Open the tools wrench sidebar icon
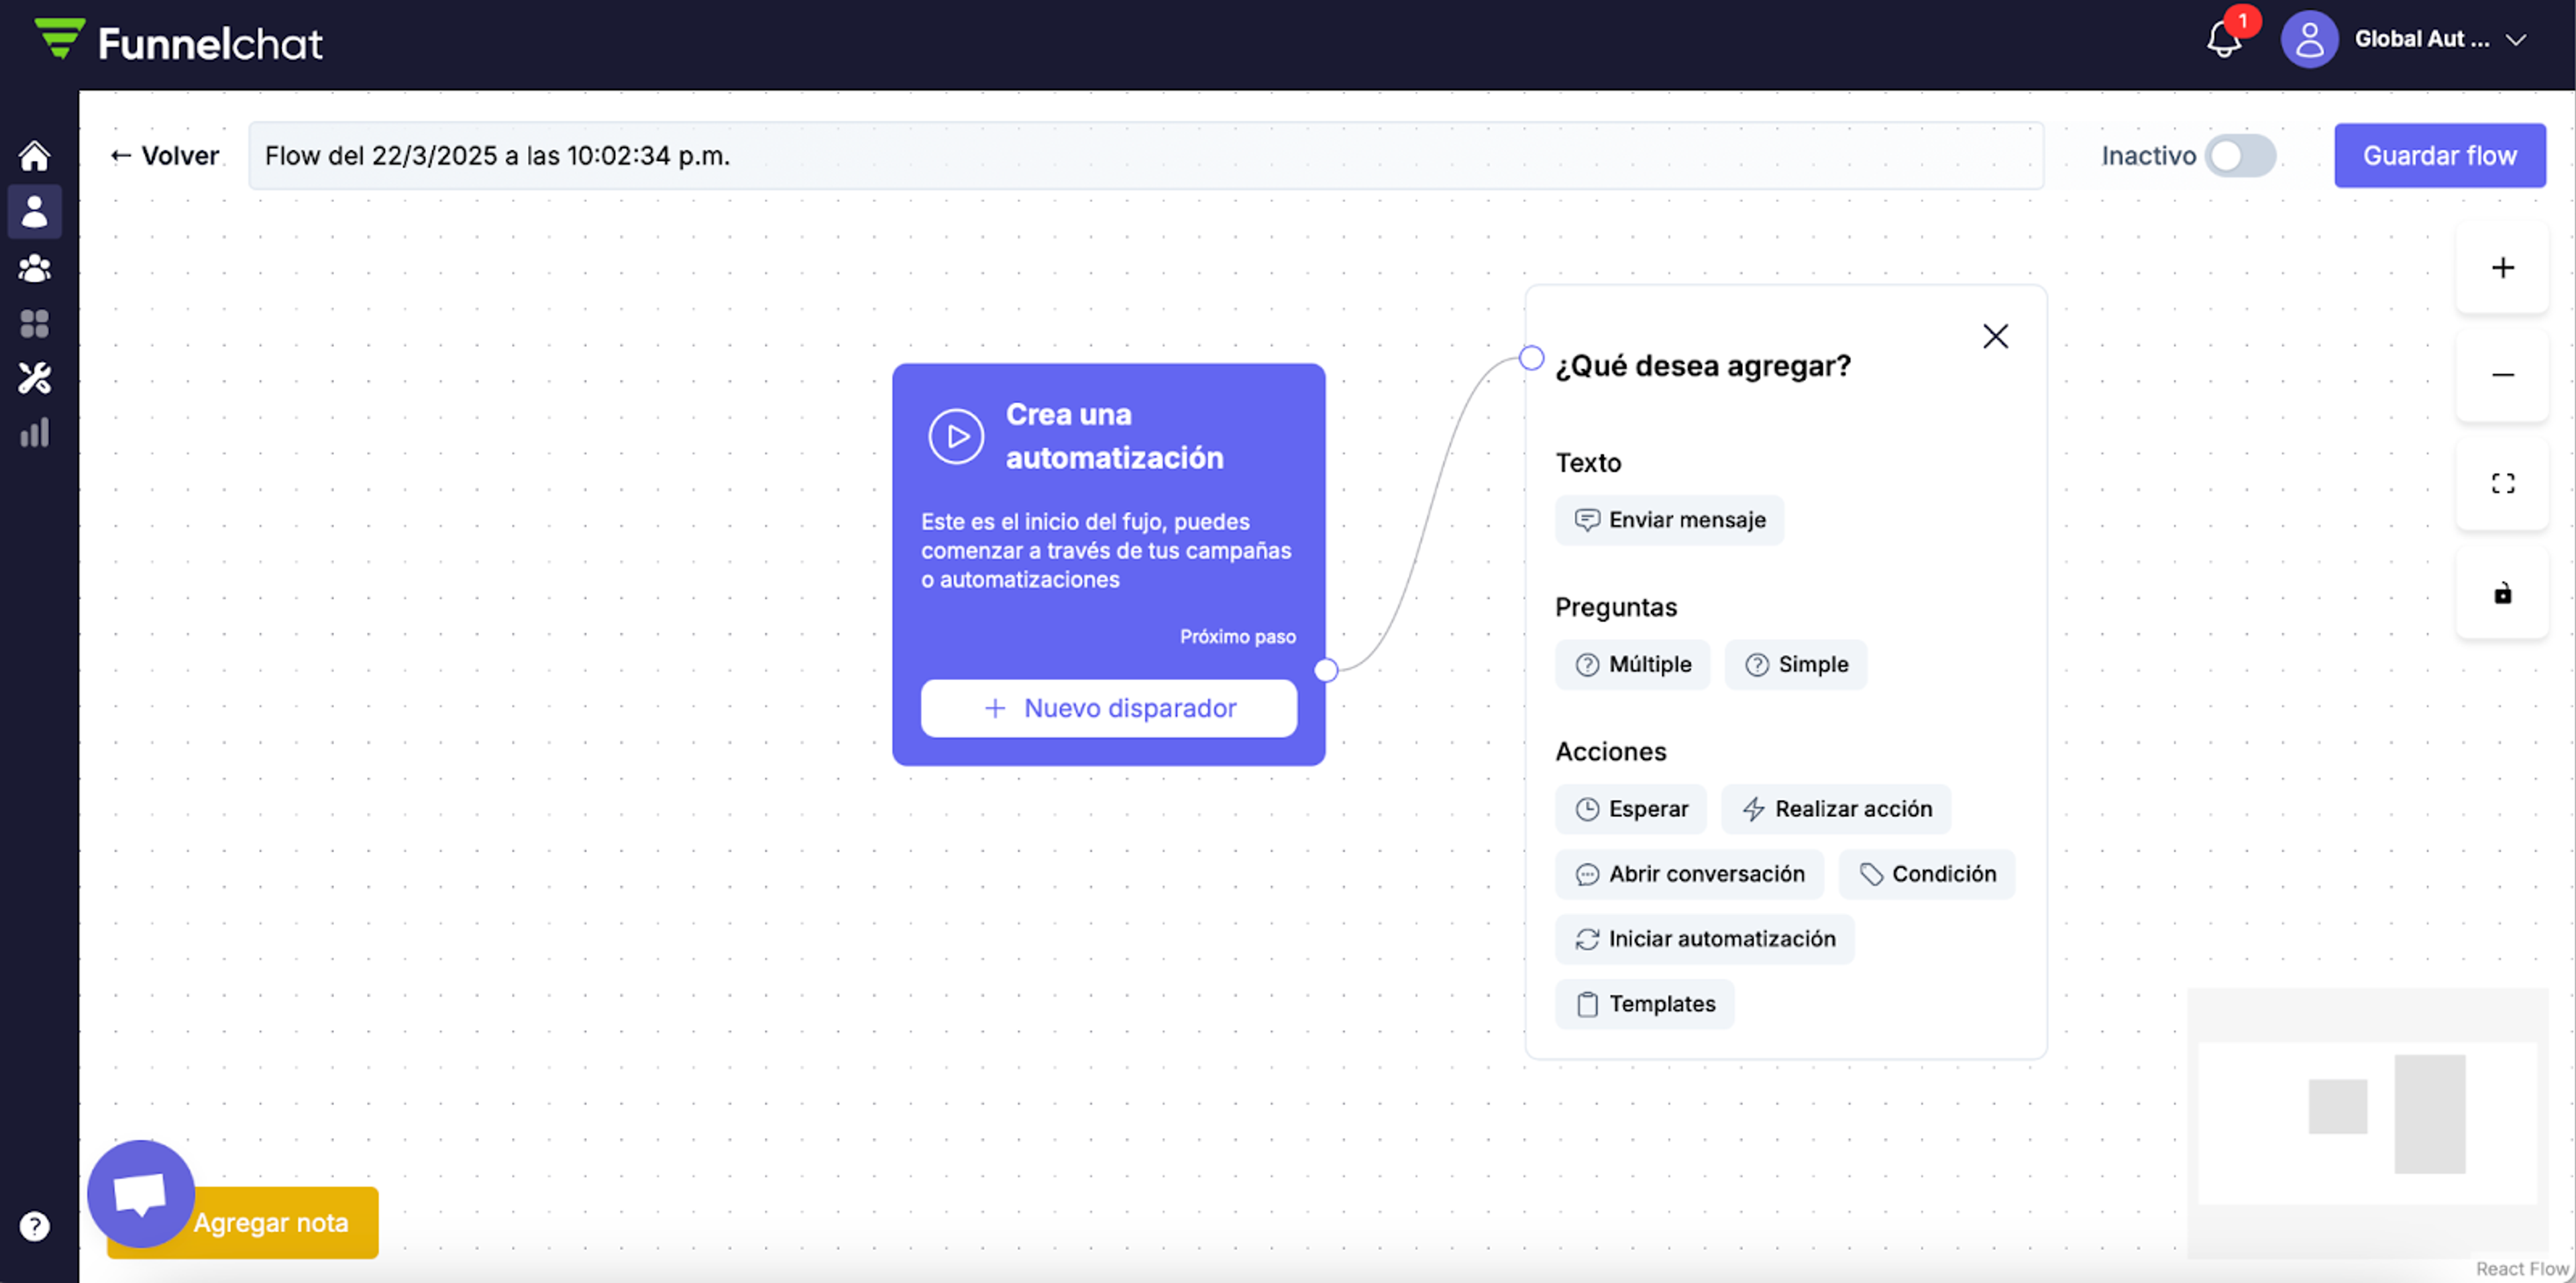The width and height of the screenshot is (2576, 1283). (34, 378)
